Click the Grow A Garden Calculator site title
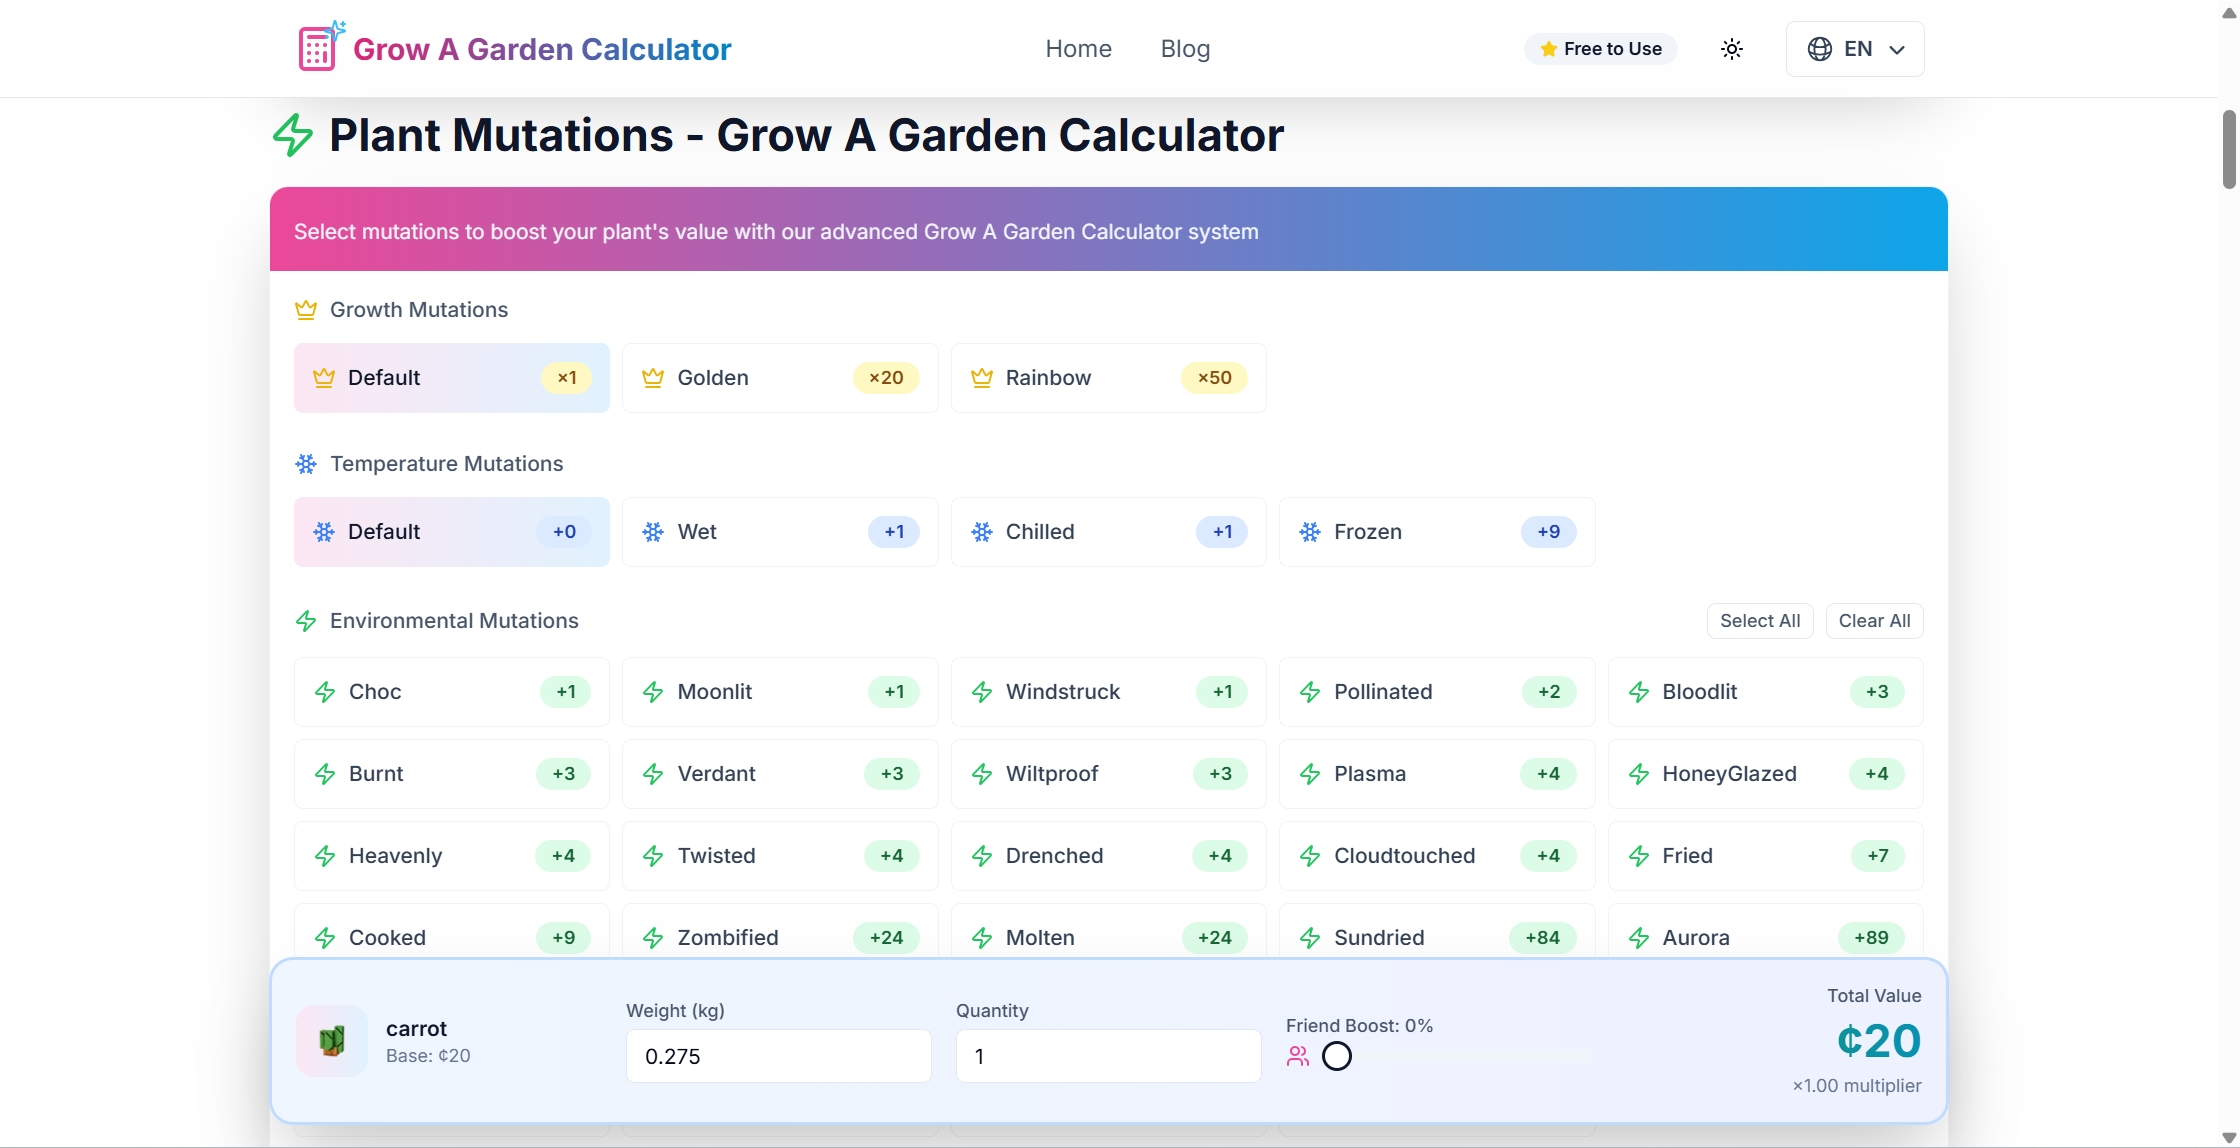 click(x=542, y=49)
